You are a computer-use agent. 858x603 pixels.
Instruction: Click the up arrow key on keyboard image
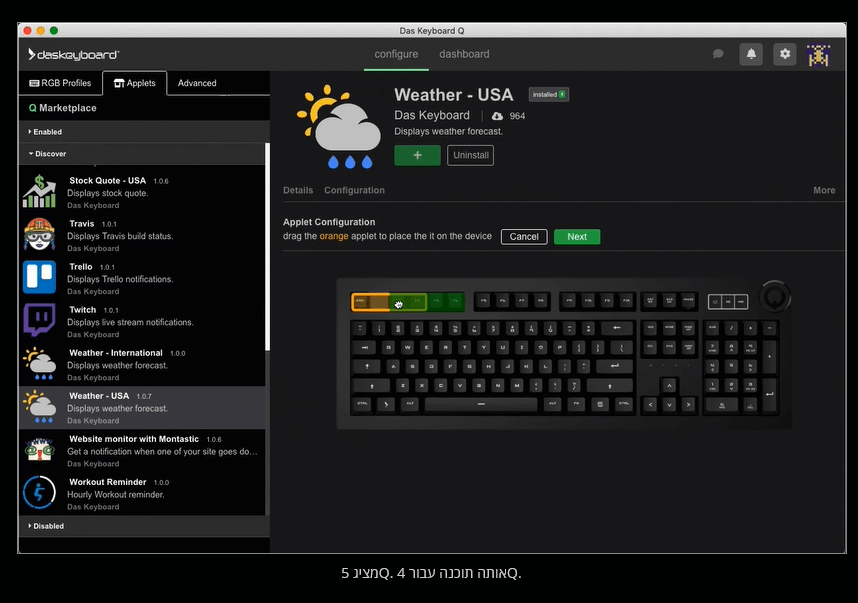[x=669, y=386]
